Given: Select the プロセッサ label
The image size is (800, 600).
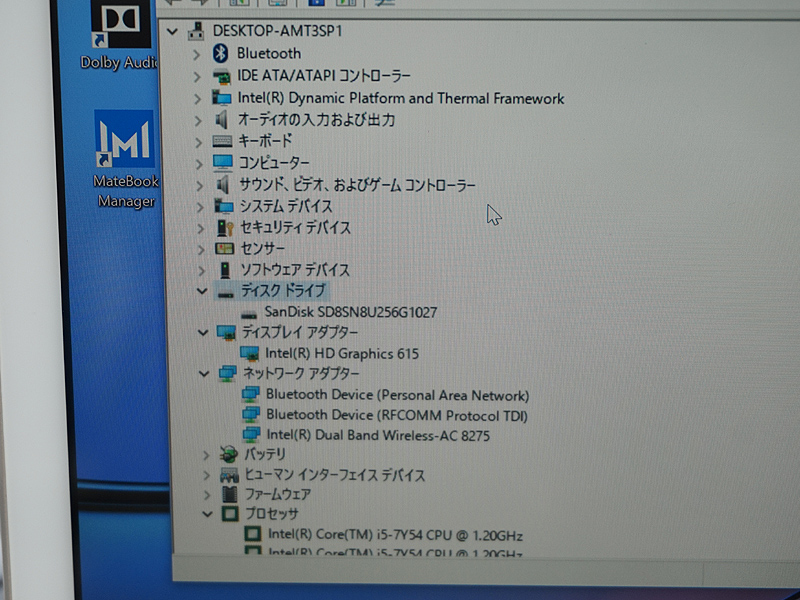Looking at the screenshot, I should click(x=271, y=513).
